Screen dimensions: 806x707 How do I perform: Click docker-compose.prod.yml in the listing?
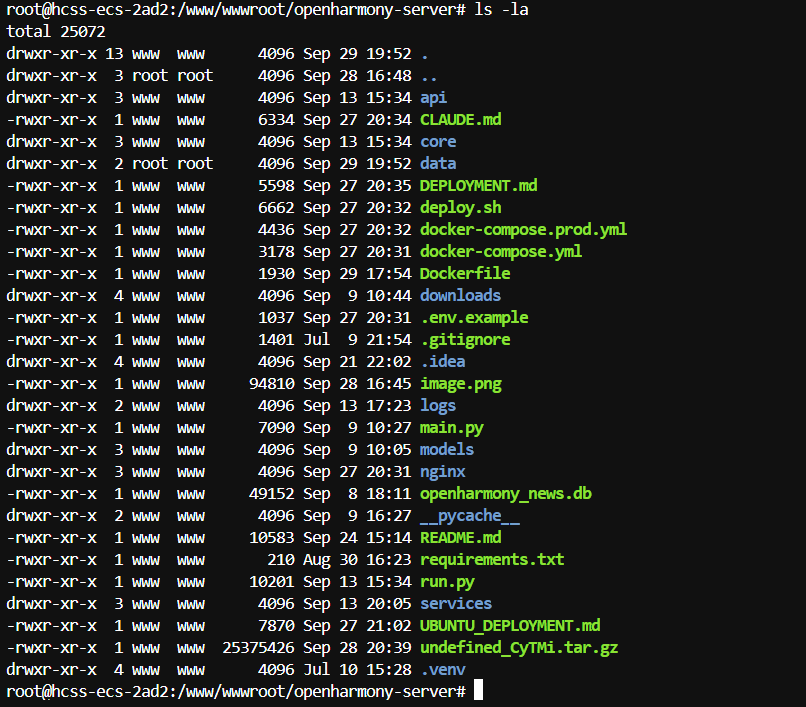[523, 229]
